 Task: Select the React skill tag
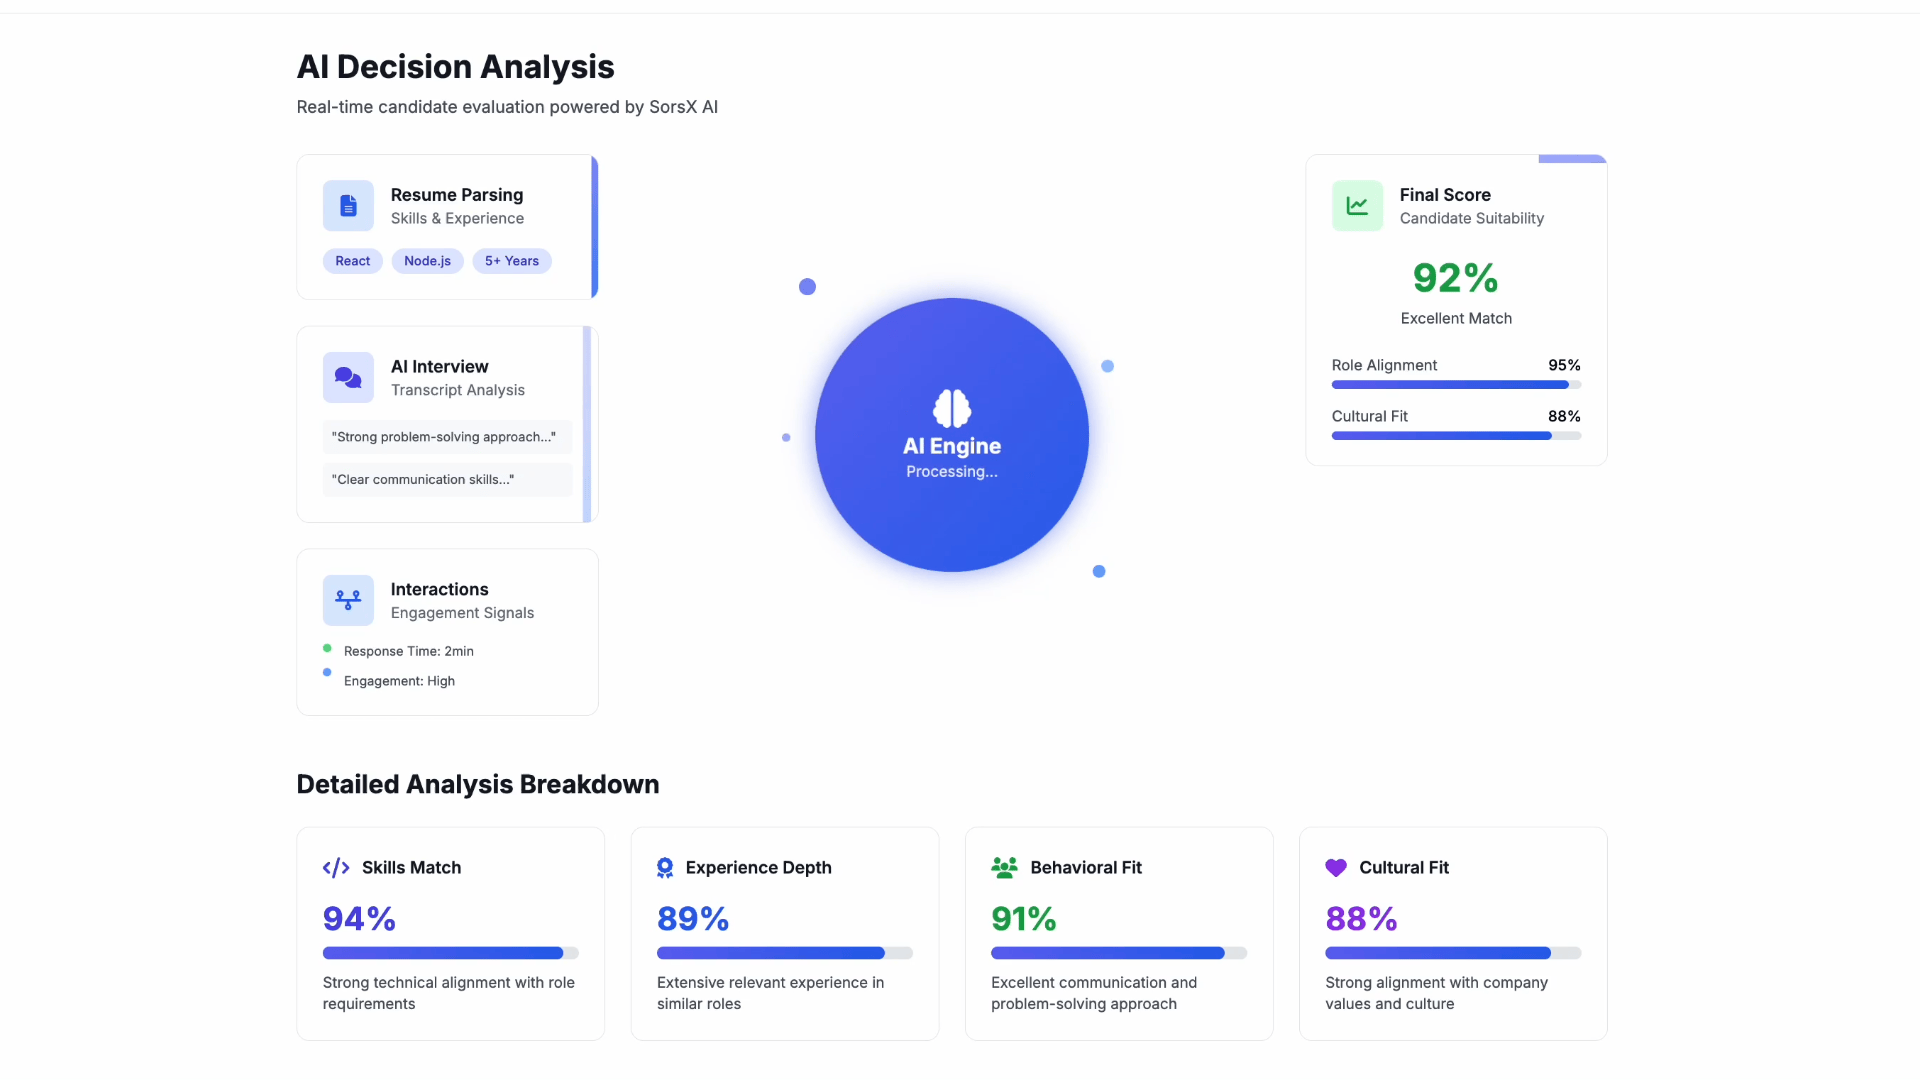click(352, 261)
